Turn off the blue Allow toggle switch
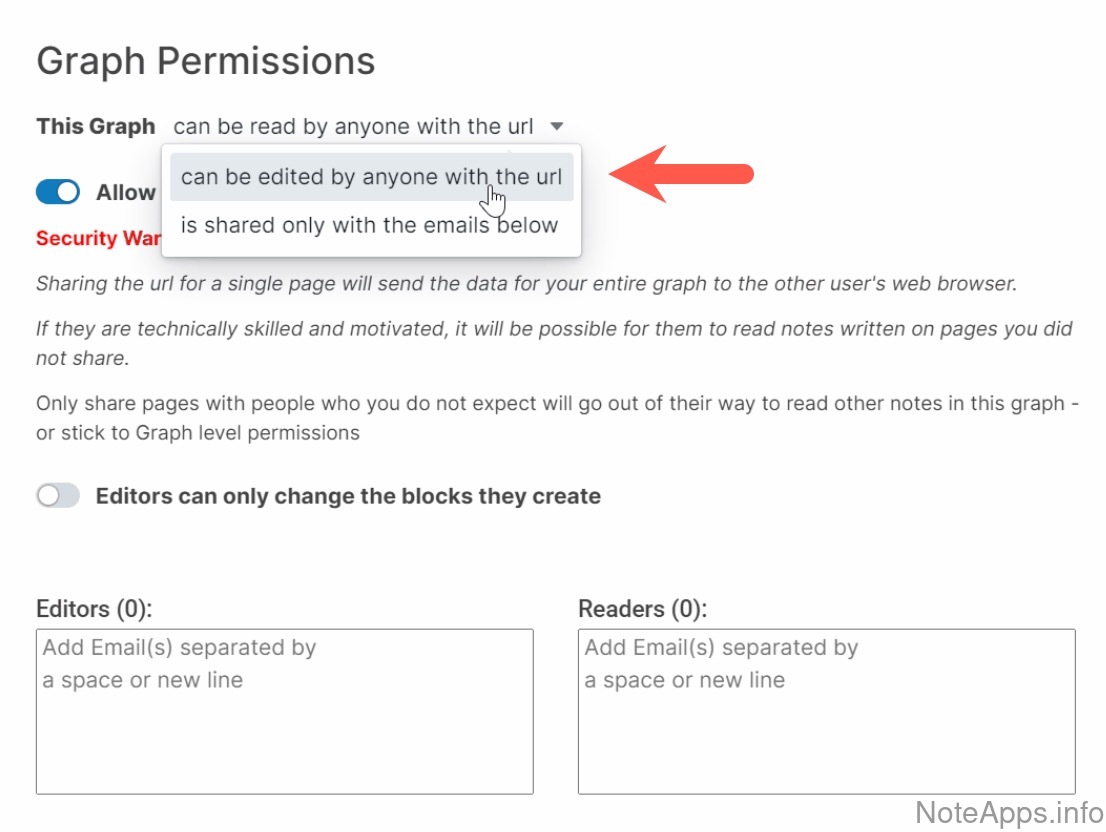The width and height of the screenshot is (1106, 832). pos(58,192)
